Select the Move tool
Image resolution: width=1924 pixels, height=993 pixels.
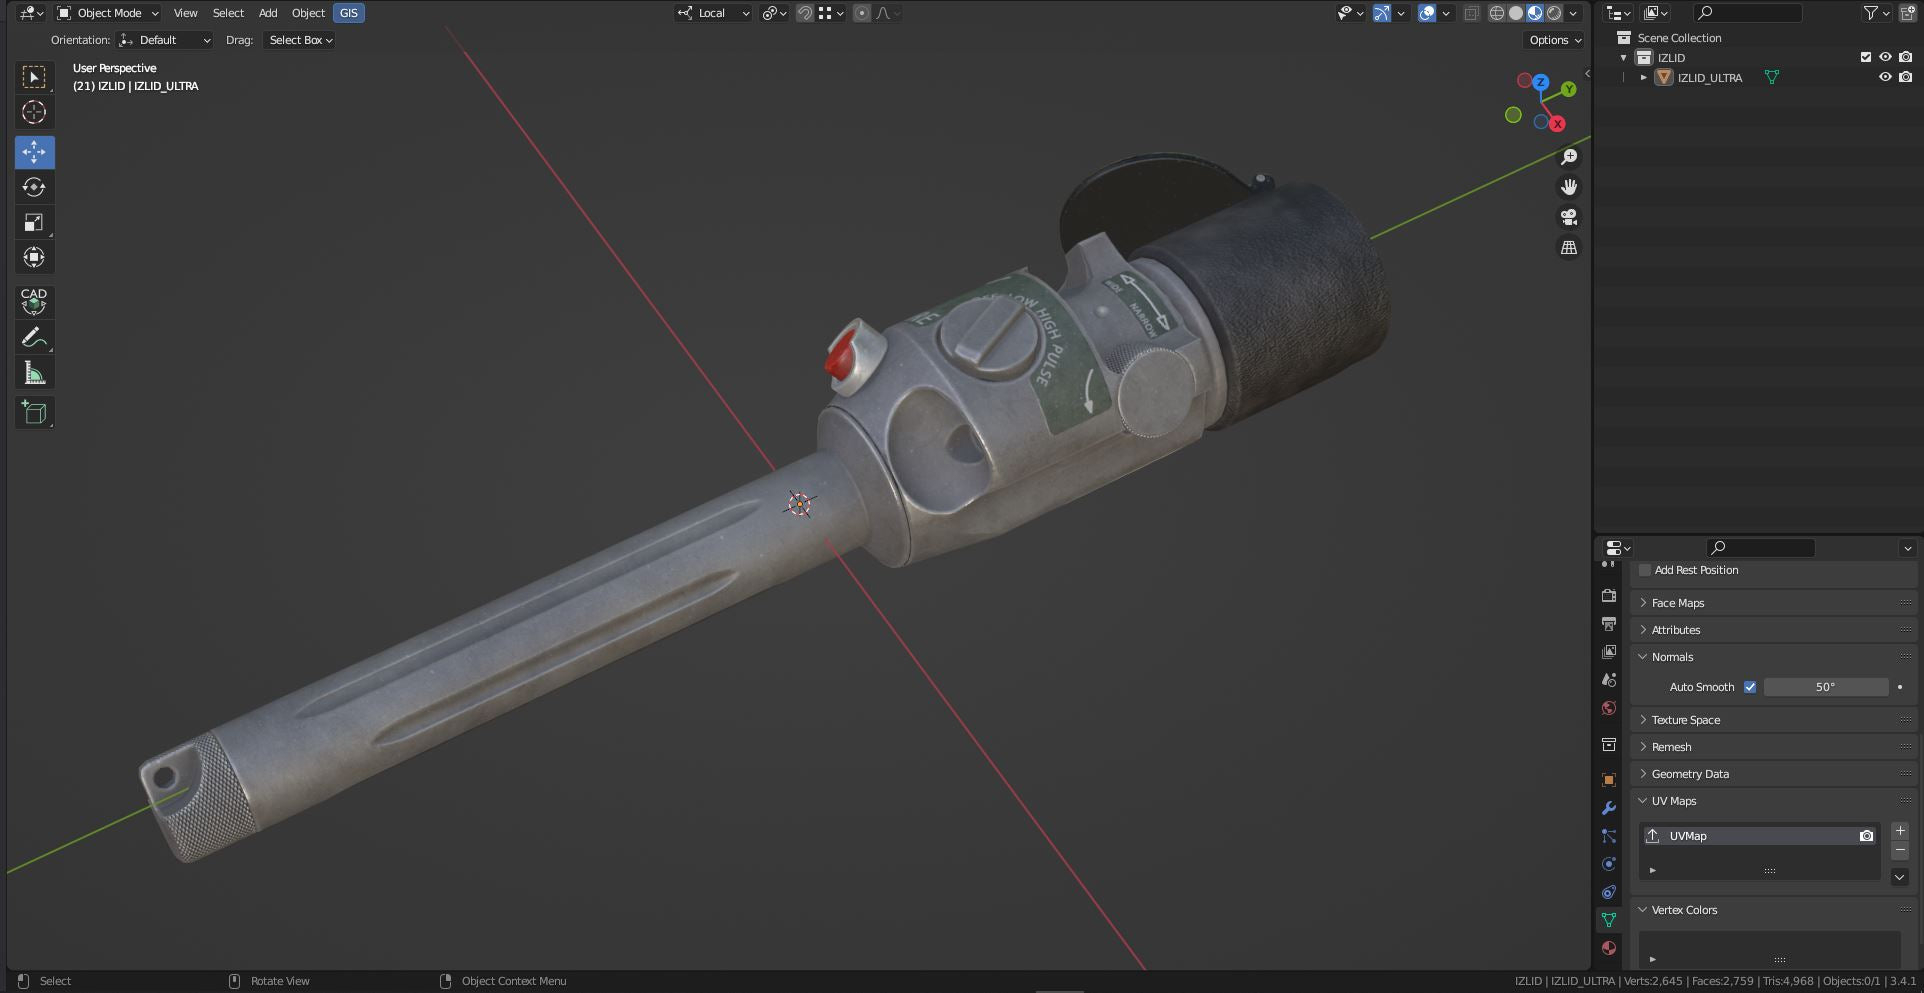[x=34, y=152]
